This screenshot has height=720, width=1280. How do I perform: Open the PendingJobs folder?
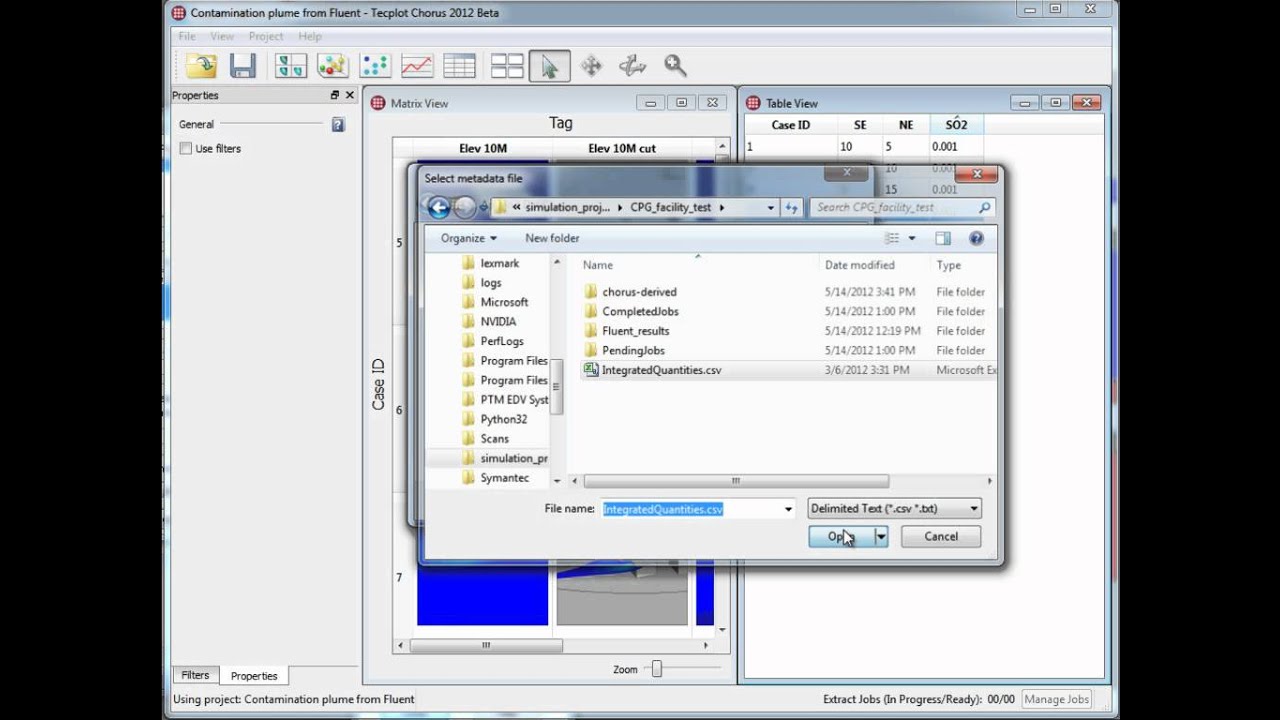[x=633, y=350]
